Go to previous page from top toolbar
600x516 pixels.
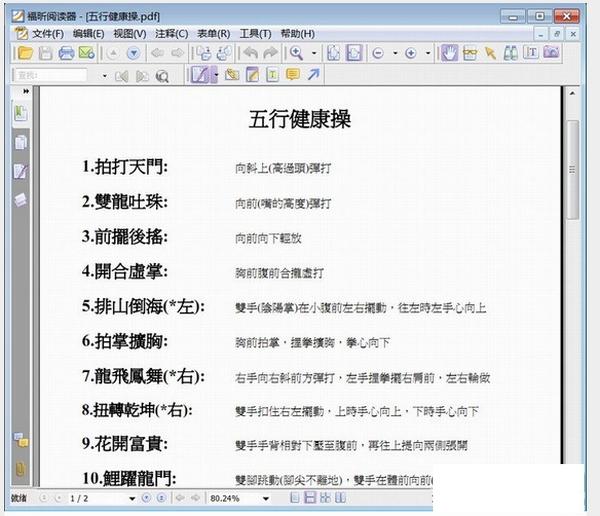click(113, 53)
